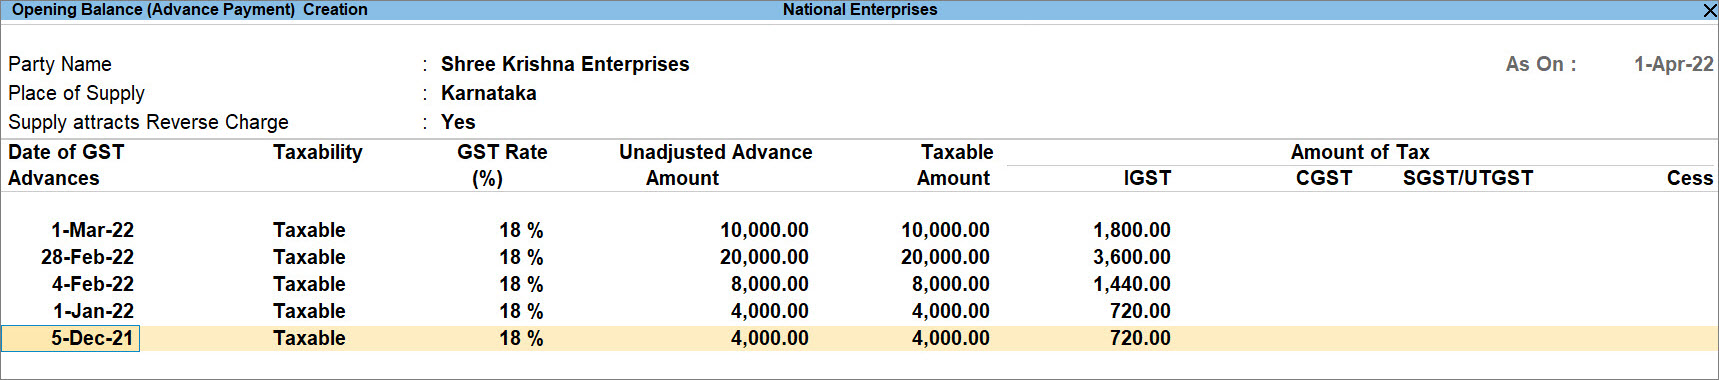This screenshot has width=1719, height=380.
Task: Click unadjusted advance 4,000.00 for 1-Jan-22
Action: [769, 311]
